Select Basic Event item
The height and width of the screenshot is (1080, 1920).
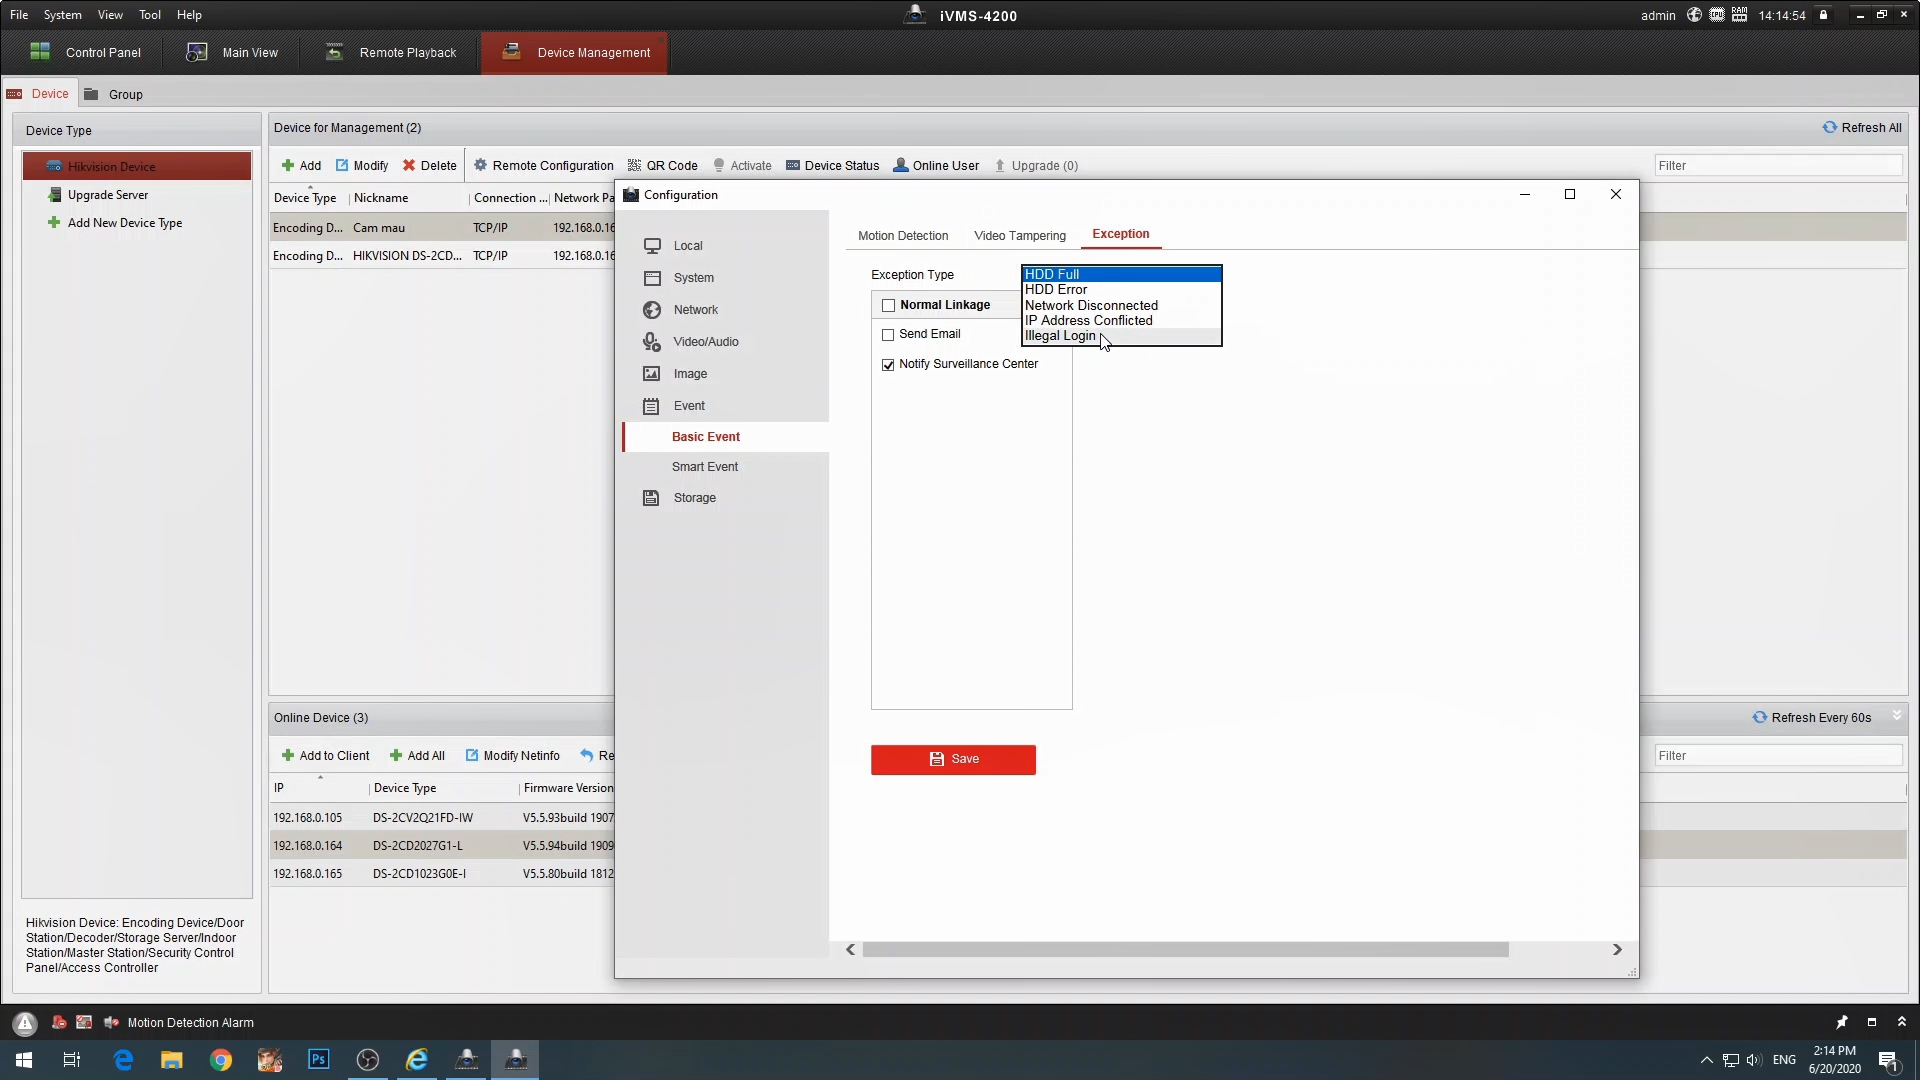click(724, 437)
